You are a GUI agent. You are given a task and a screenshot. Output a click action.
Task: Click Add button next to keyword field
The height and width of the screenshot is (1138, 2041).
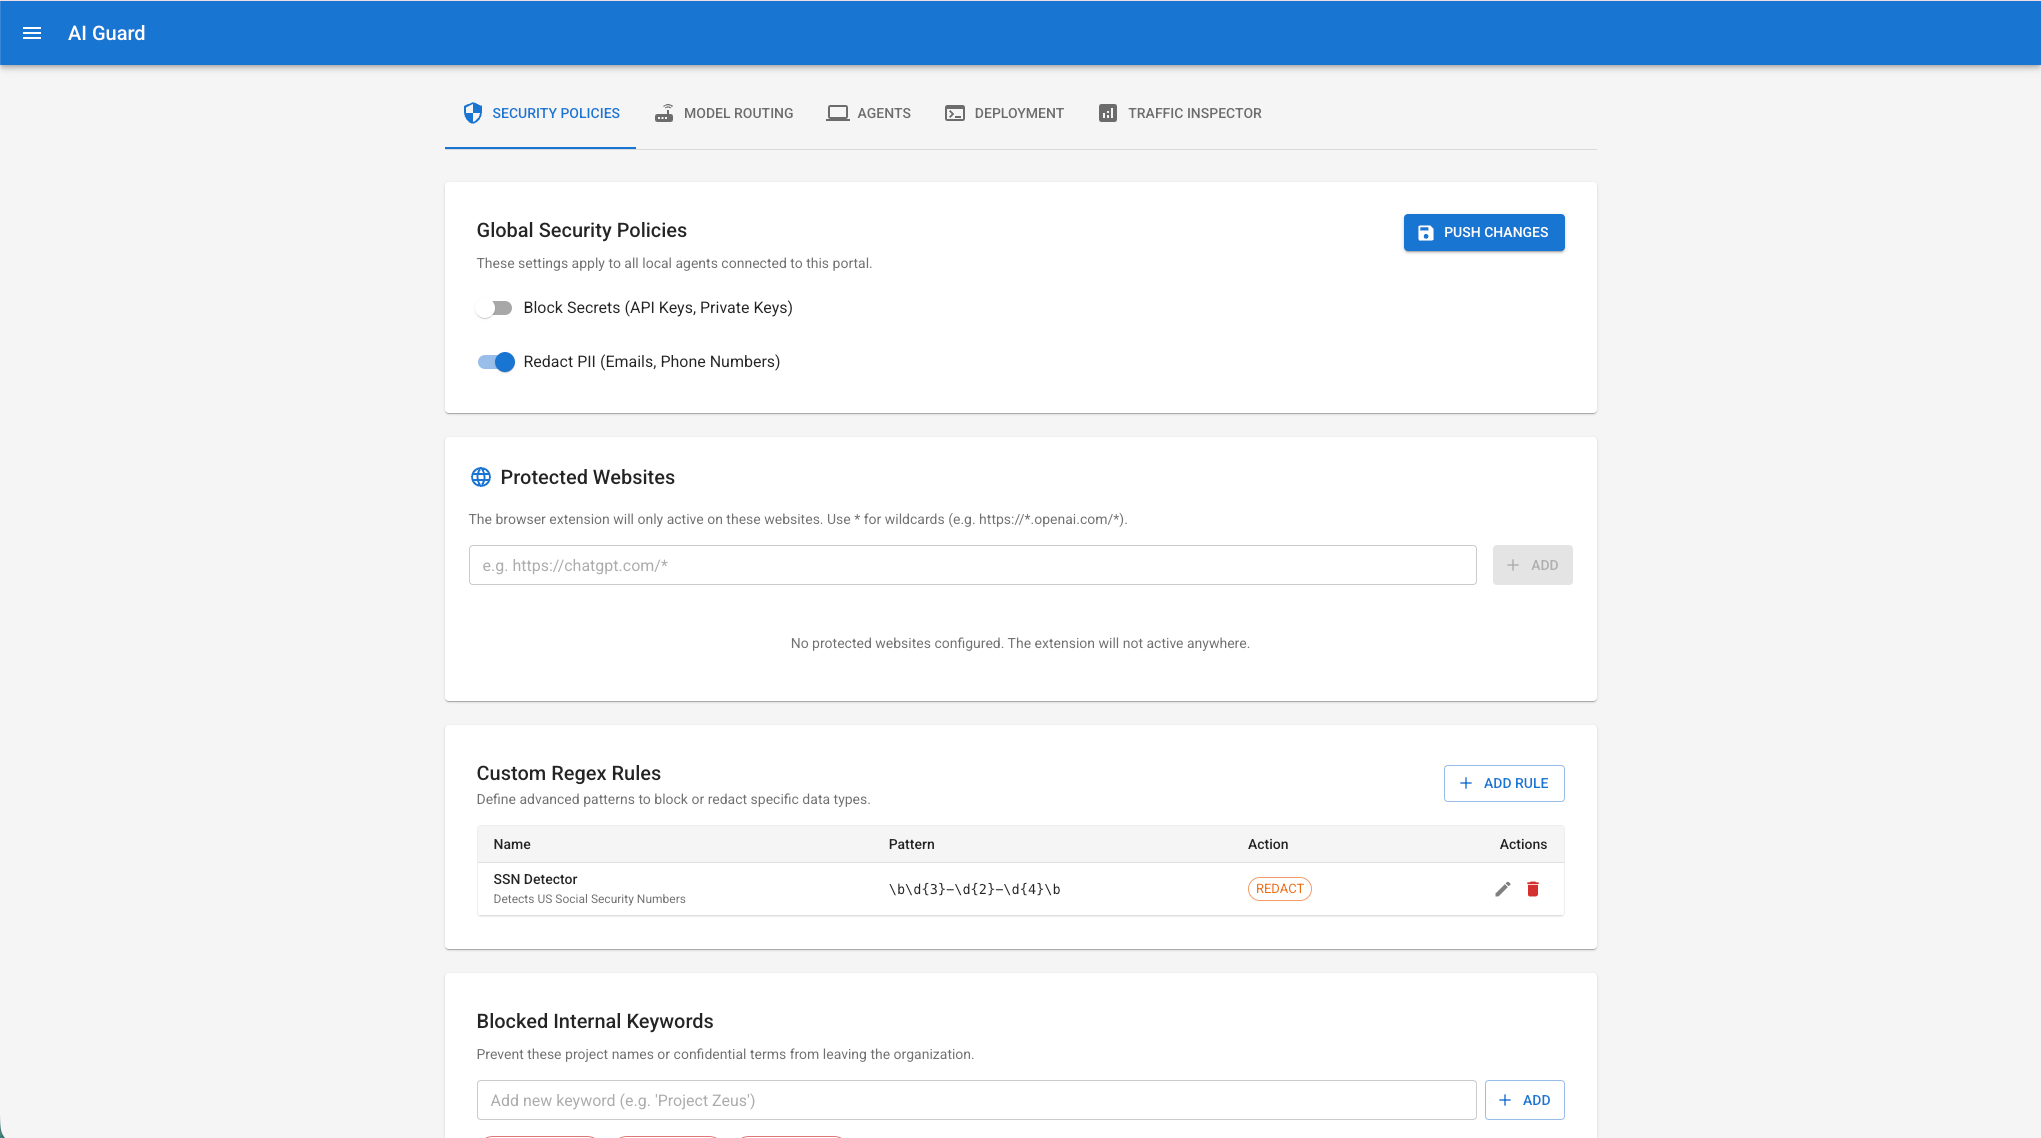(x=1524, y=1100)
